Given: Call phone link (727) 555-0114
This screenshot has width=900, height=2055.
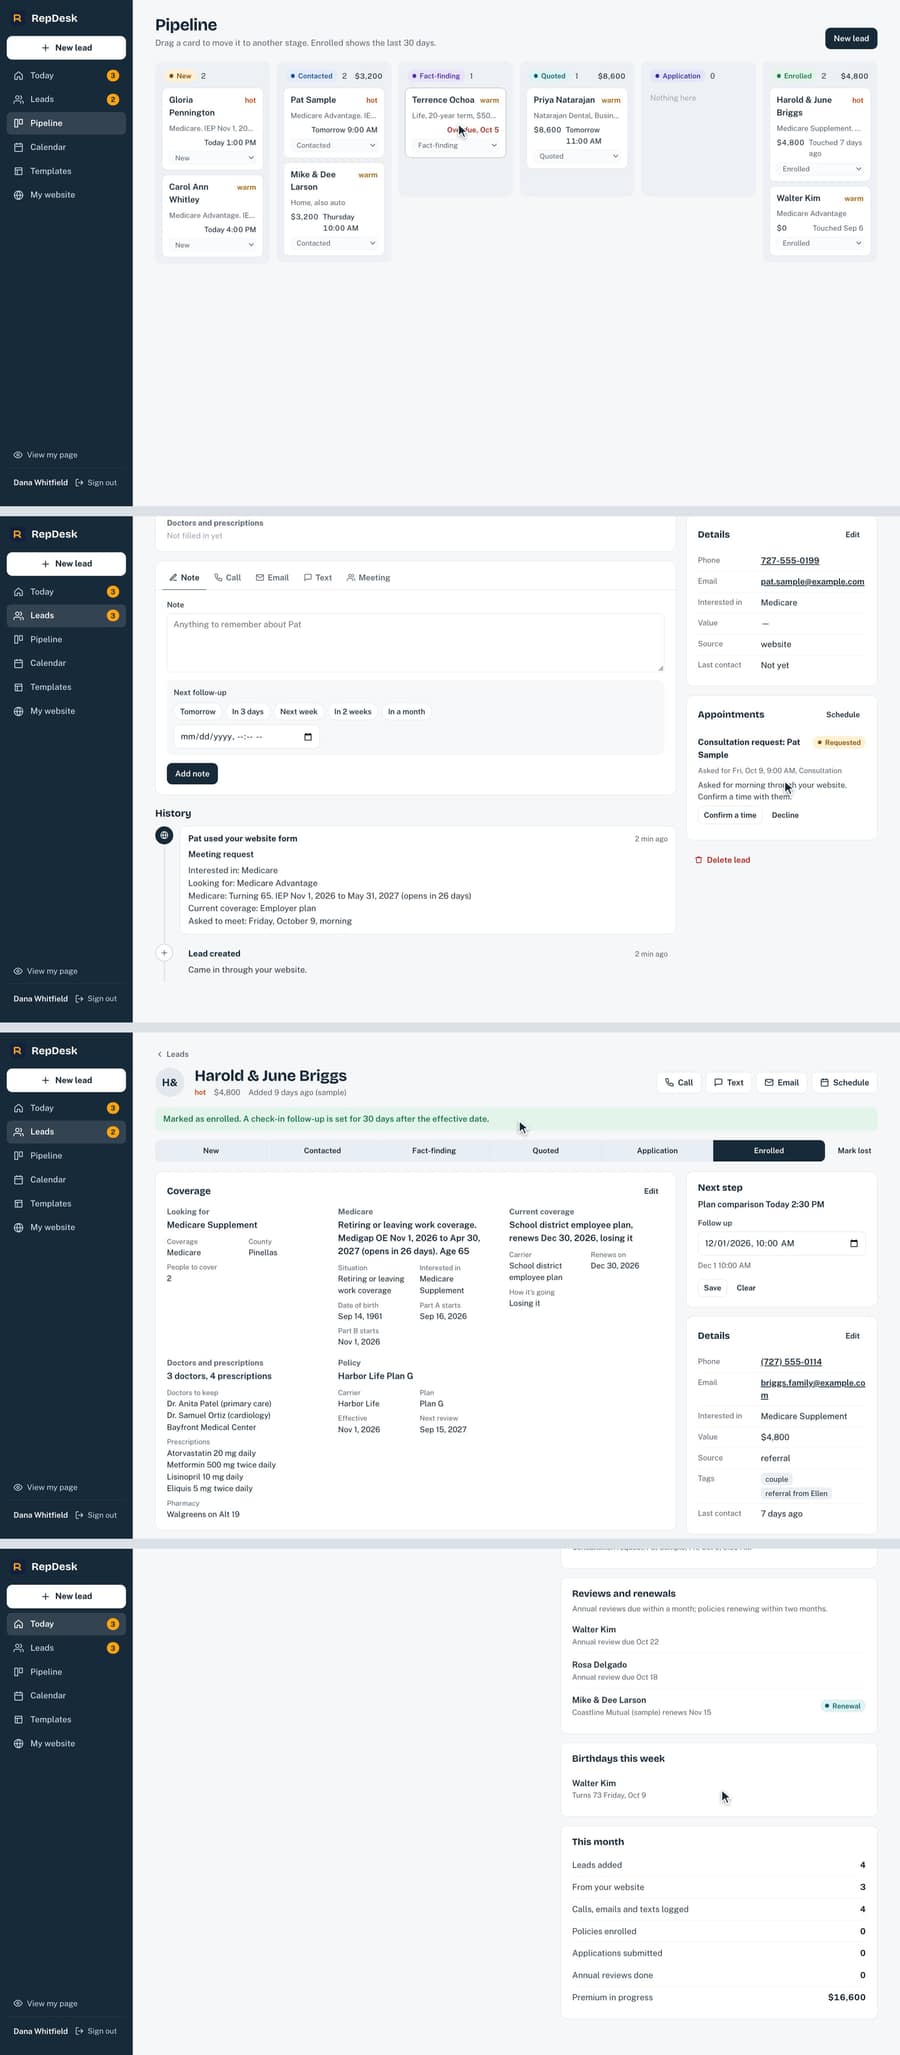Looking at the screenshot, I should point(791,1362).
